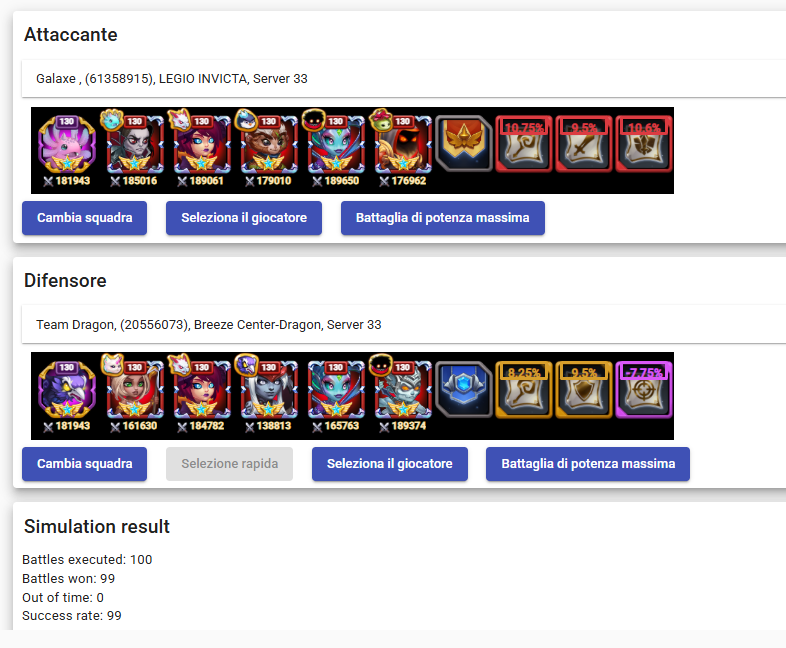Click defender's blue shield banner icon
The image size is (786, 648).
(464, 390)
